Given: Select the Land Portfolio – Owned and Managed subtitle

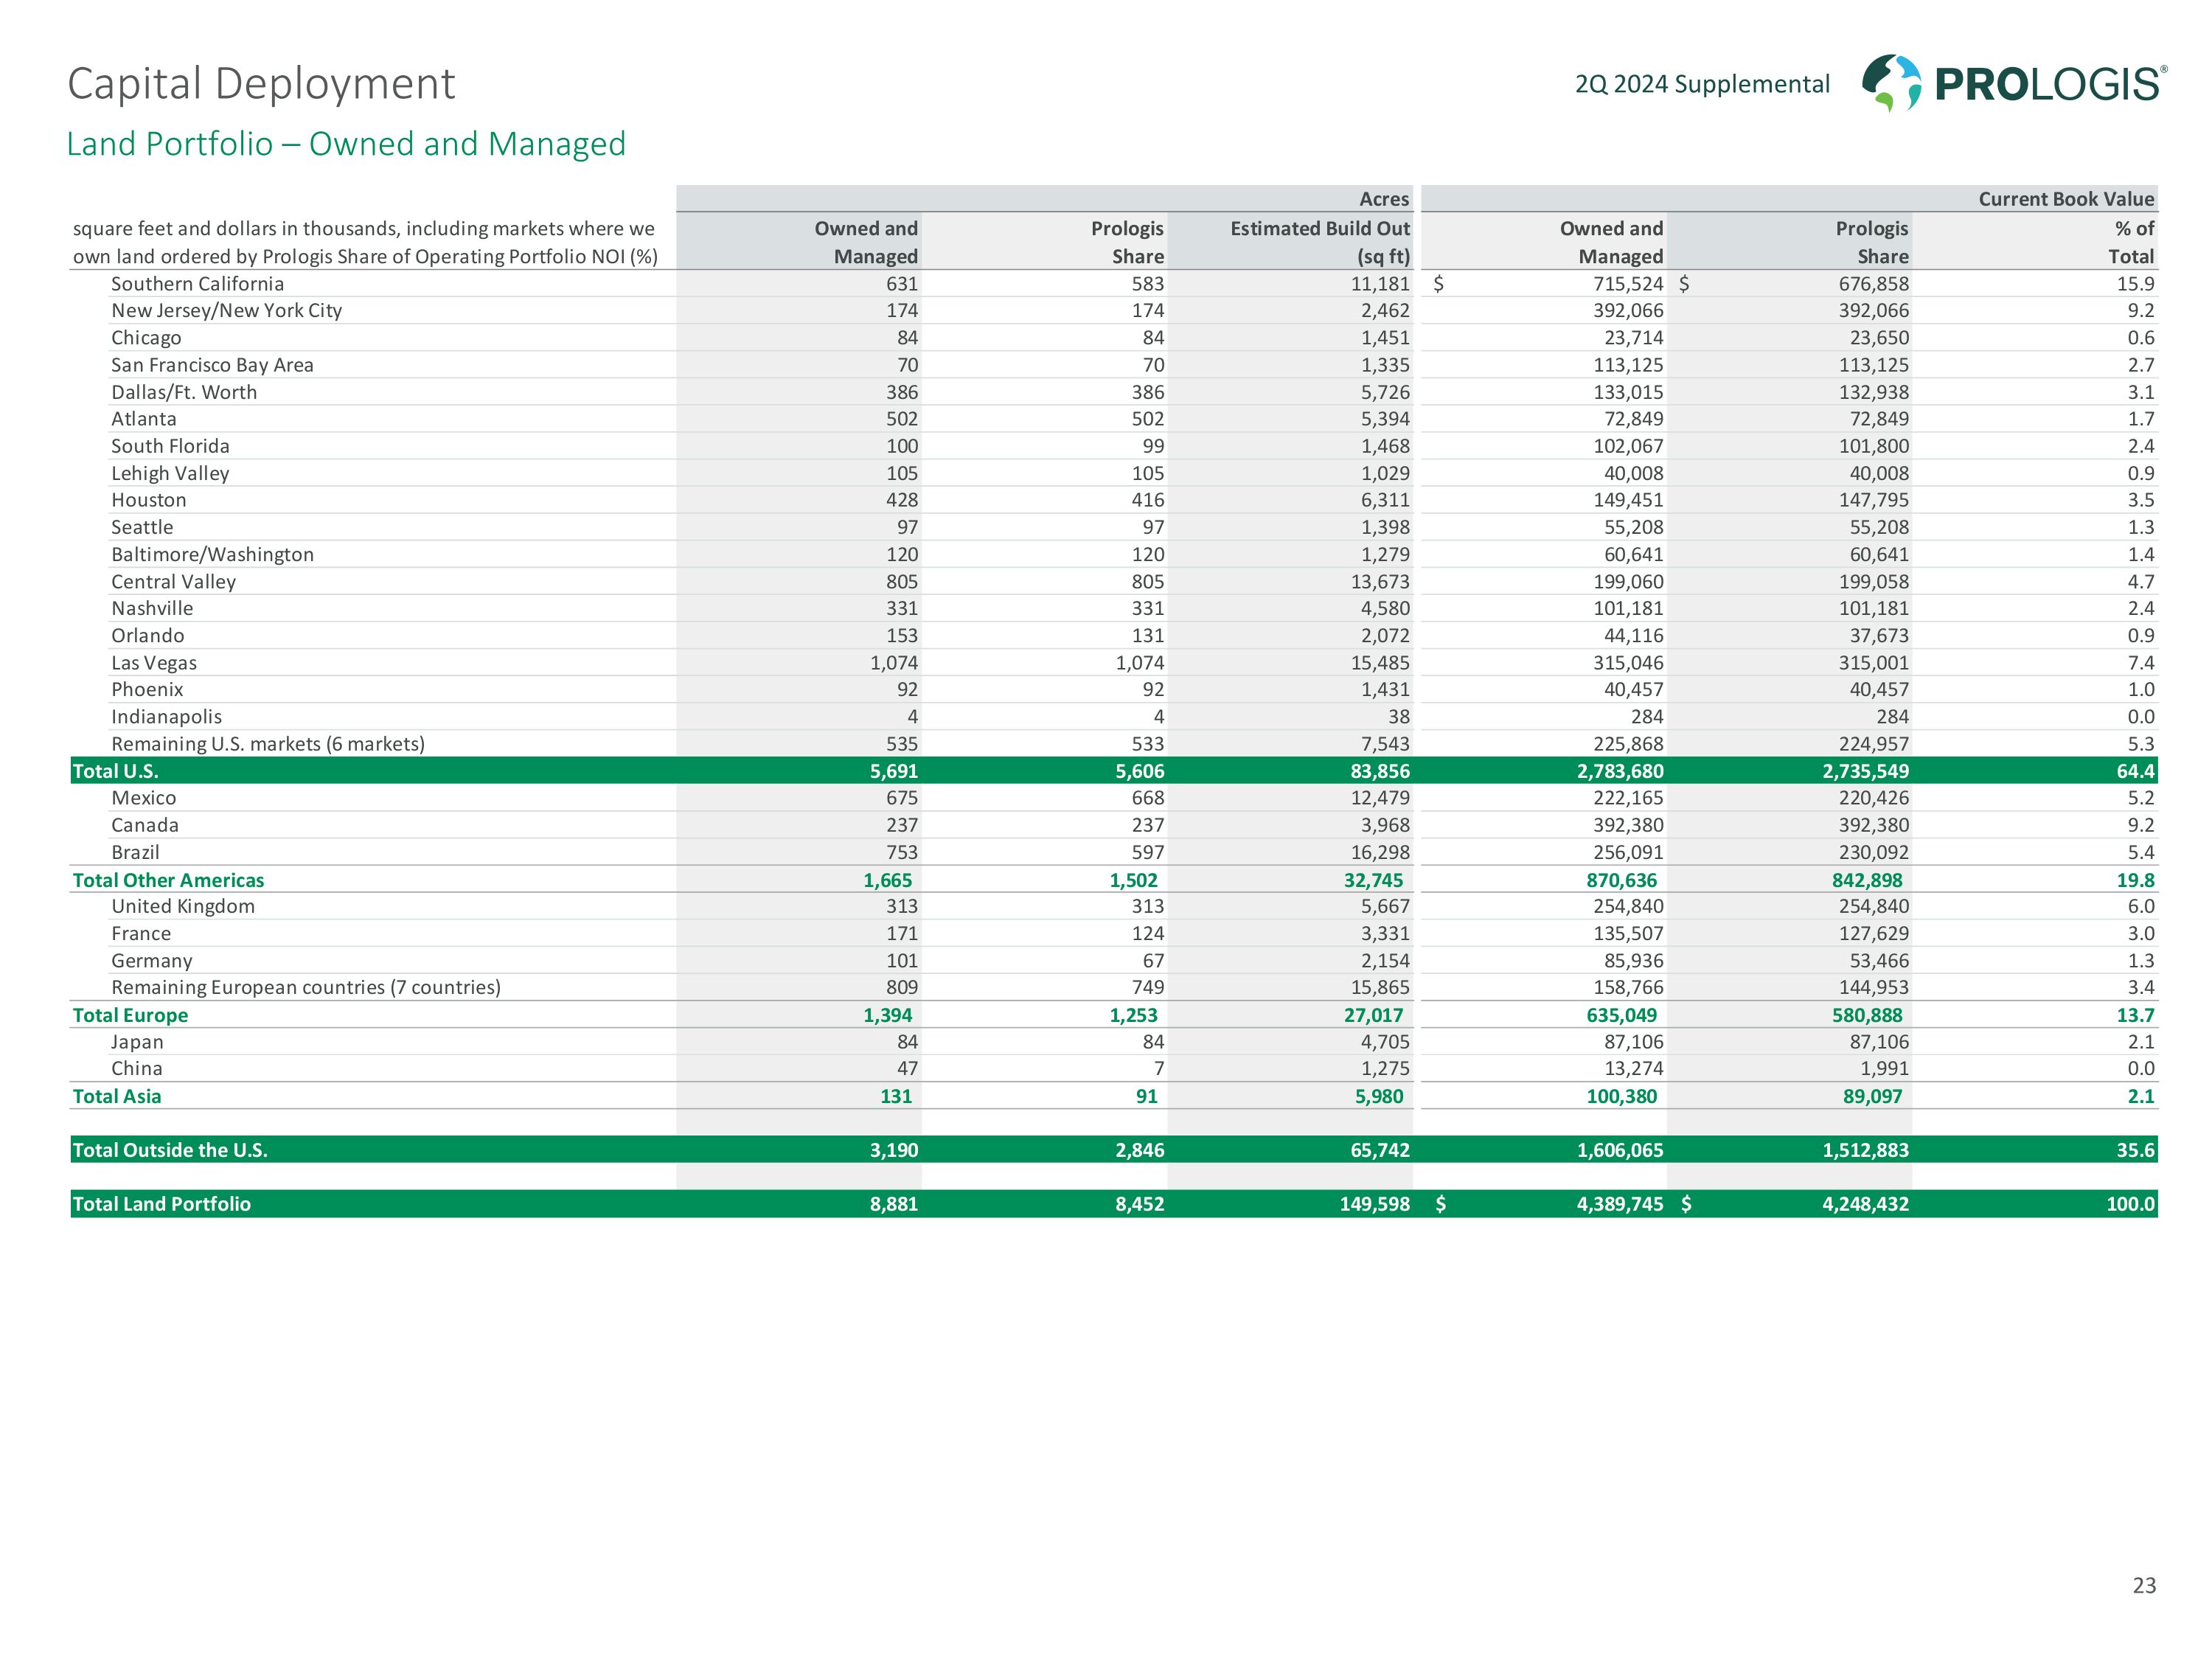Looking at the screenshot, I should pyautogui.click(x=346, y=144).
